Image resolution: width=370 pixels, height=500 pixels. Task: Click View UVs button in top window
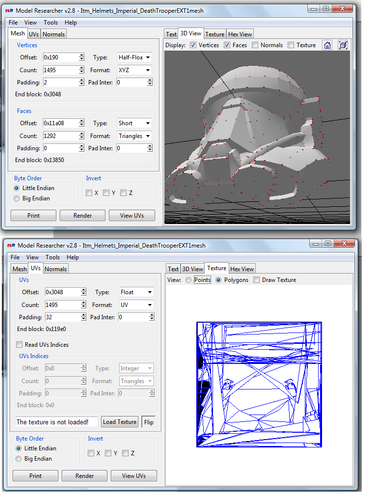(132, 216)
